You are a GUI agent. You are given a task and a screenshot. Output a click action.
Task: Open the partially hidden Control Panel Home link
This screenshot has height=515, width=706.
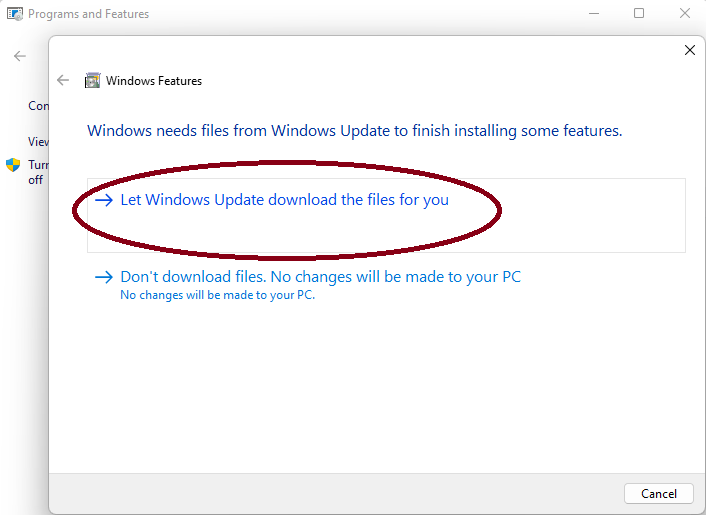[x=38, y=106]
